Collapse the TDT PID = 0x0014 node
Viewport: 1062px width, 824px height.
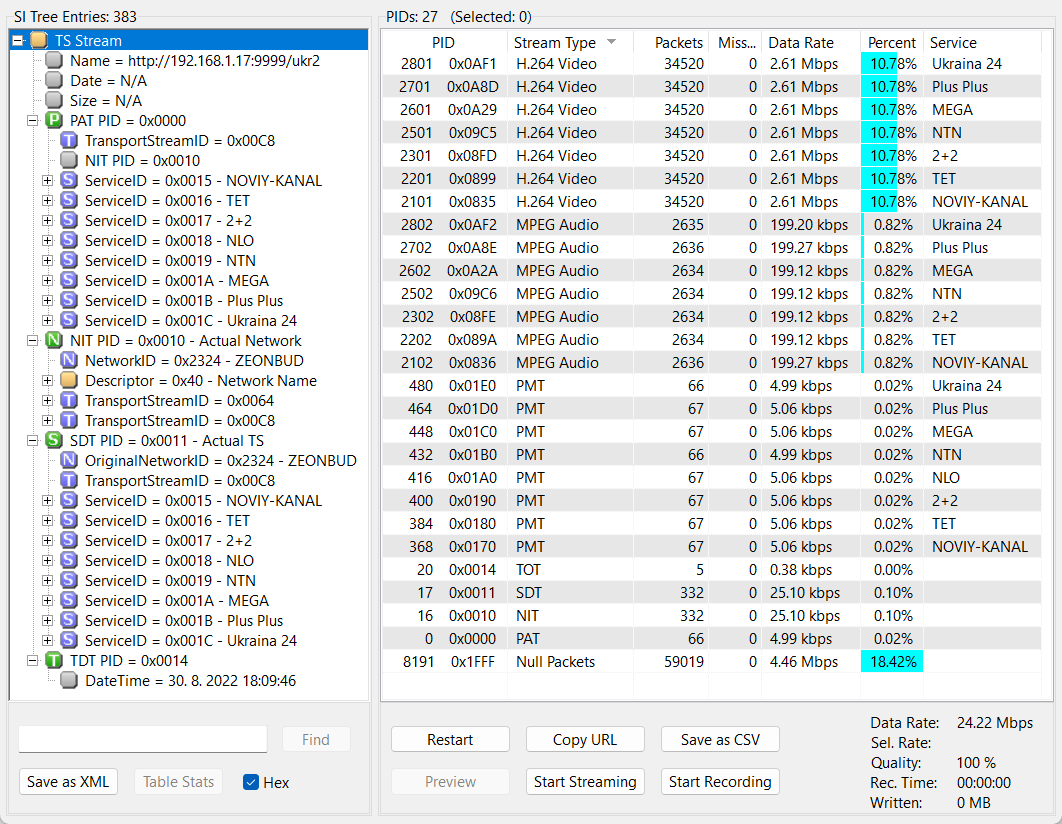(x=33, y=661)
